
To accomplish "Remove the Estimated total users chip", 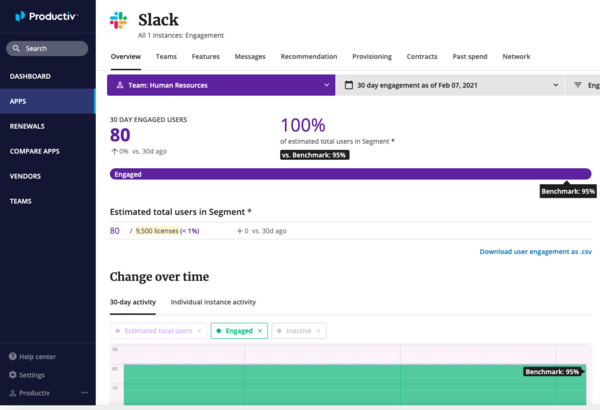I will (x=199, y=331).
